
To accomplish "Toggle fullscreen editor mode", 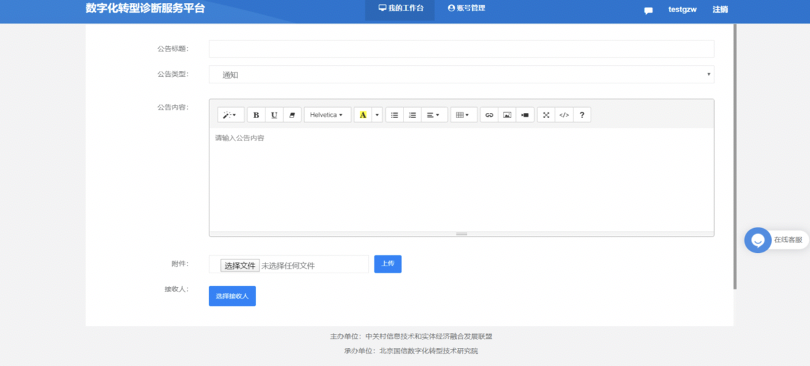I will point(546,115).
